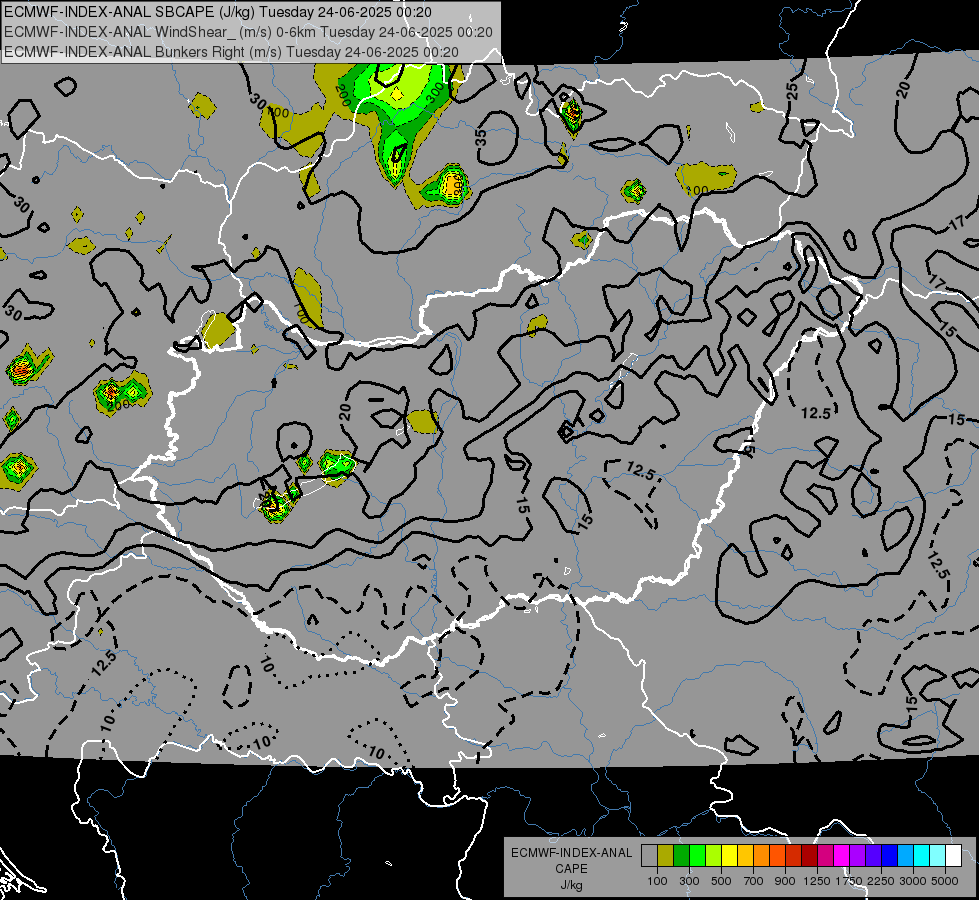Image resolution: width=979 pixels, height=900 pixels.
Task: Select the purple legend swatch
Action: coord(858,856)
